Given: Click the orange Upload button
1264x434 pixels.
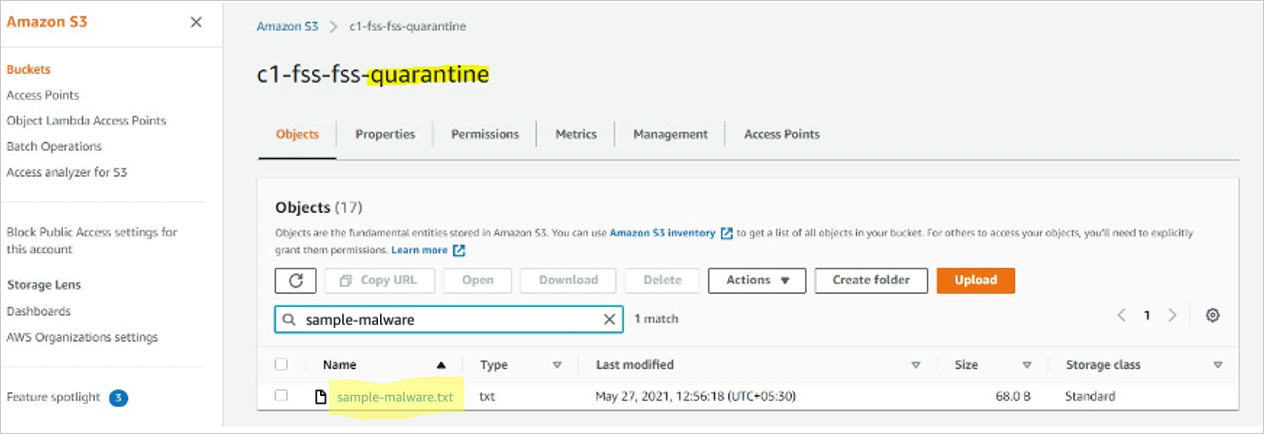Looking at the screenshot, I should point(976,280).
